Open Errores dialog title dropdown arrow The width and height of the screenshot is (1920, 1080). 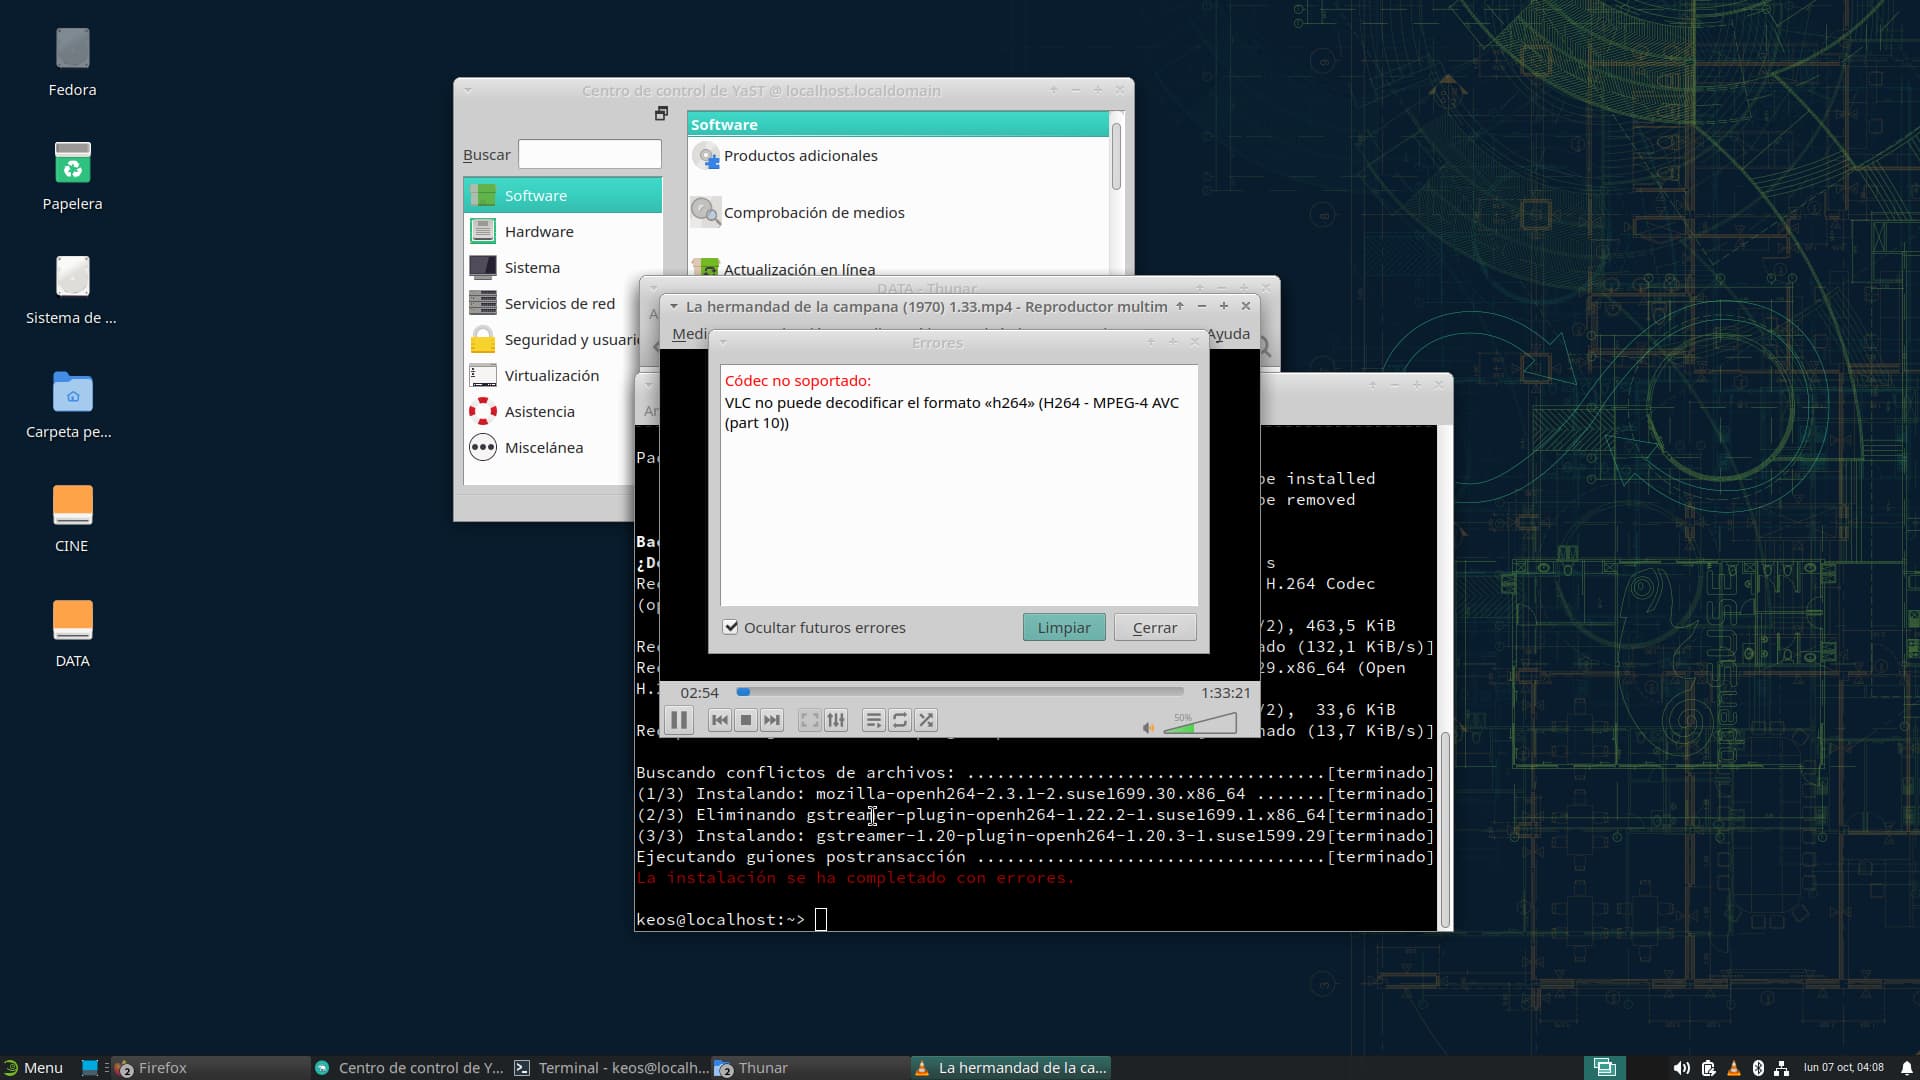click(x=723, y=342)
